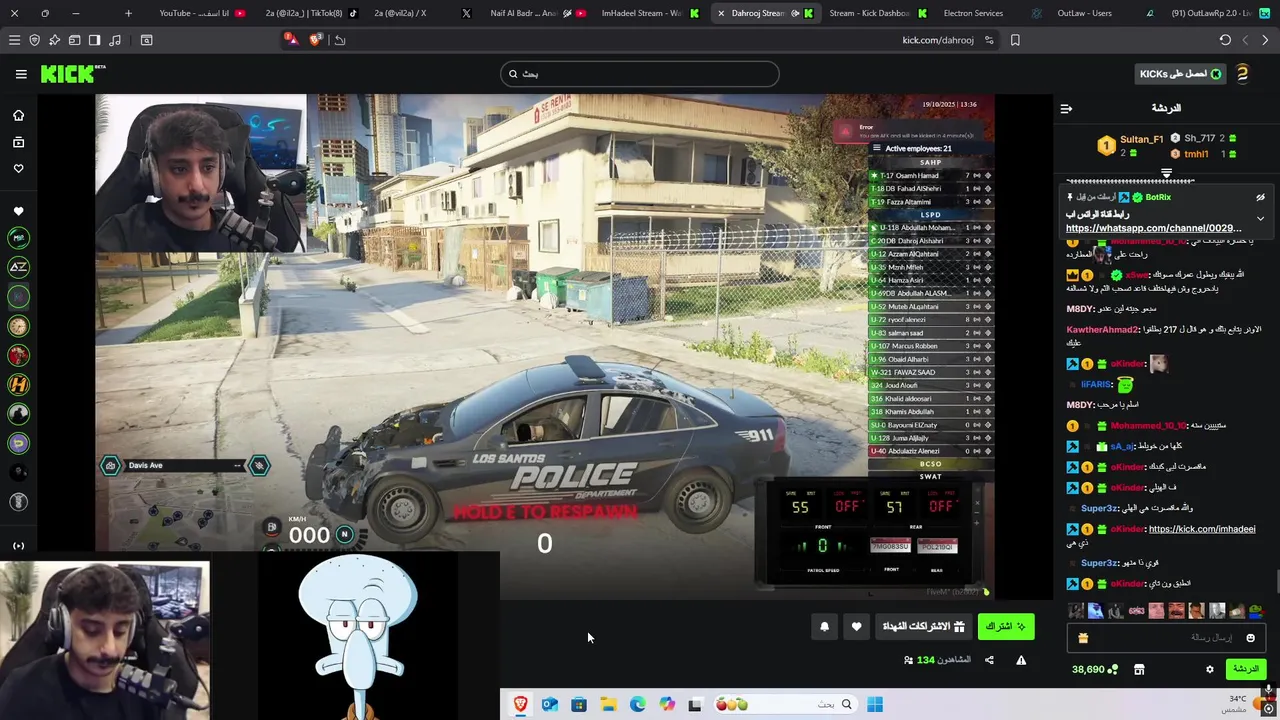Screen dimensions: 1280x720
Task: Toggle browser sidebar panel icon
Action: point(94,40)
